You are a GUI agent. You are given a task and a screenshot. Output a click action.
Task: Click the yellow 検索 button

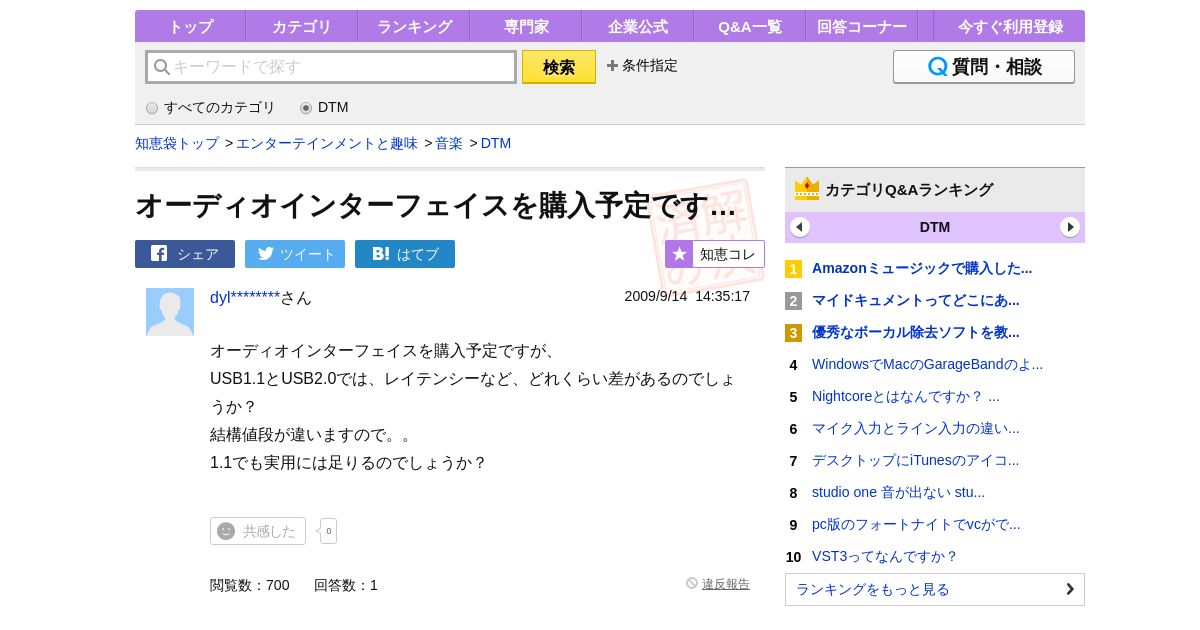559,67
